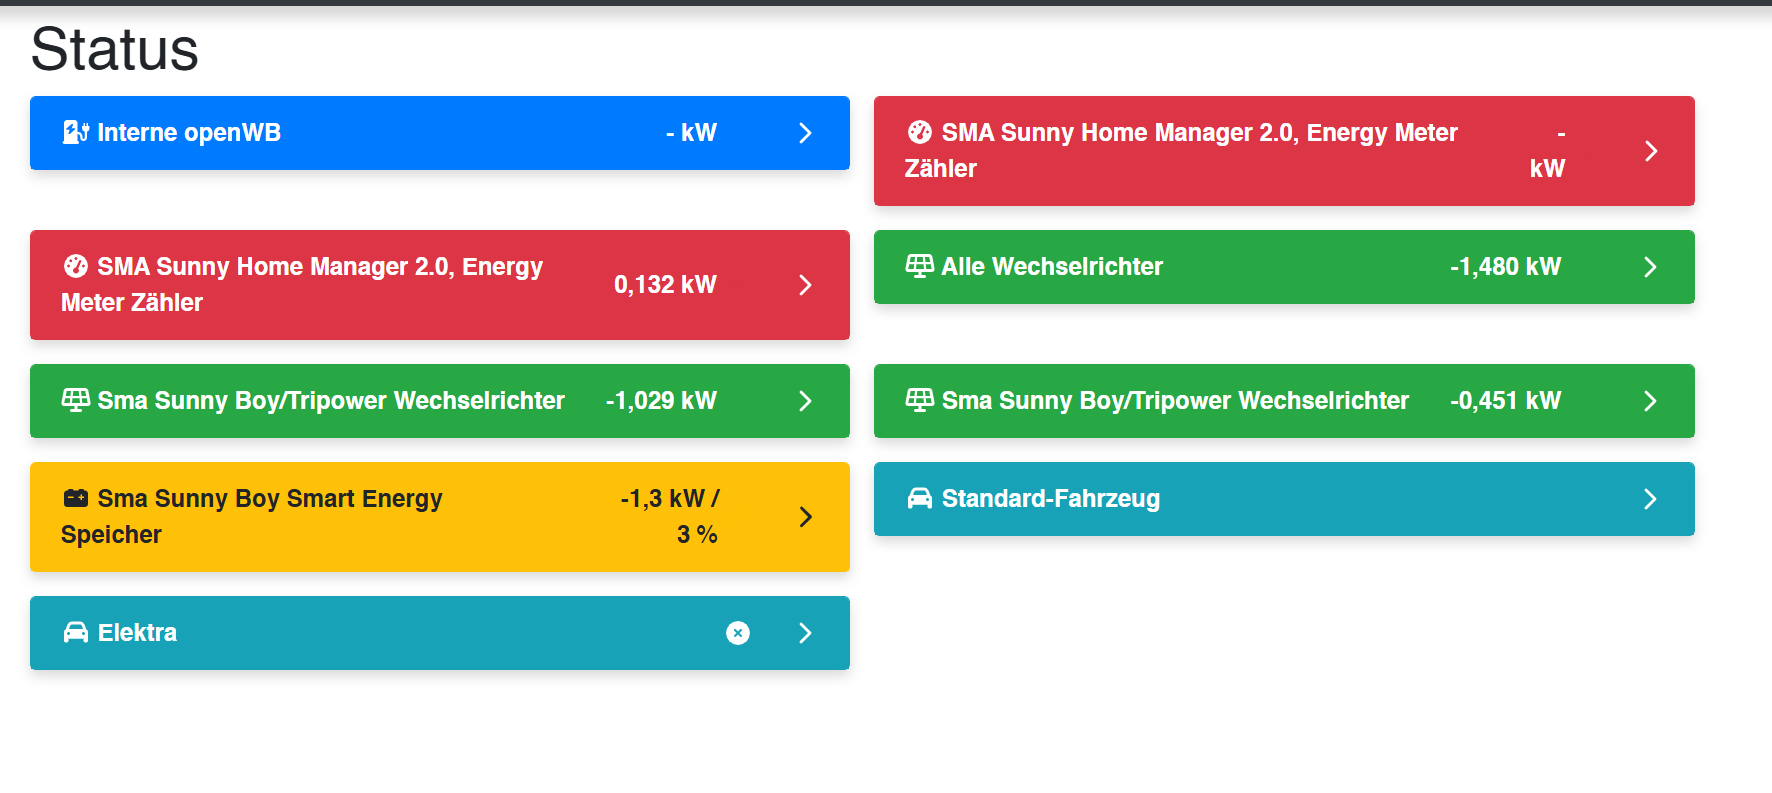Click the circled x status icon on Elektra
This screenshot has height=793, width=1772.
738,633
